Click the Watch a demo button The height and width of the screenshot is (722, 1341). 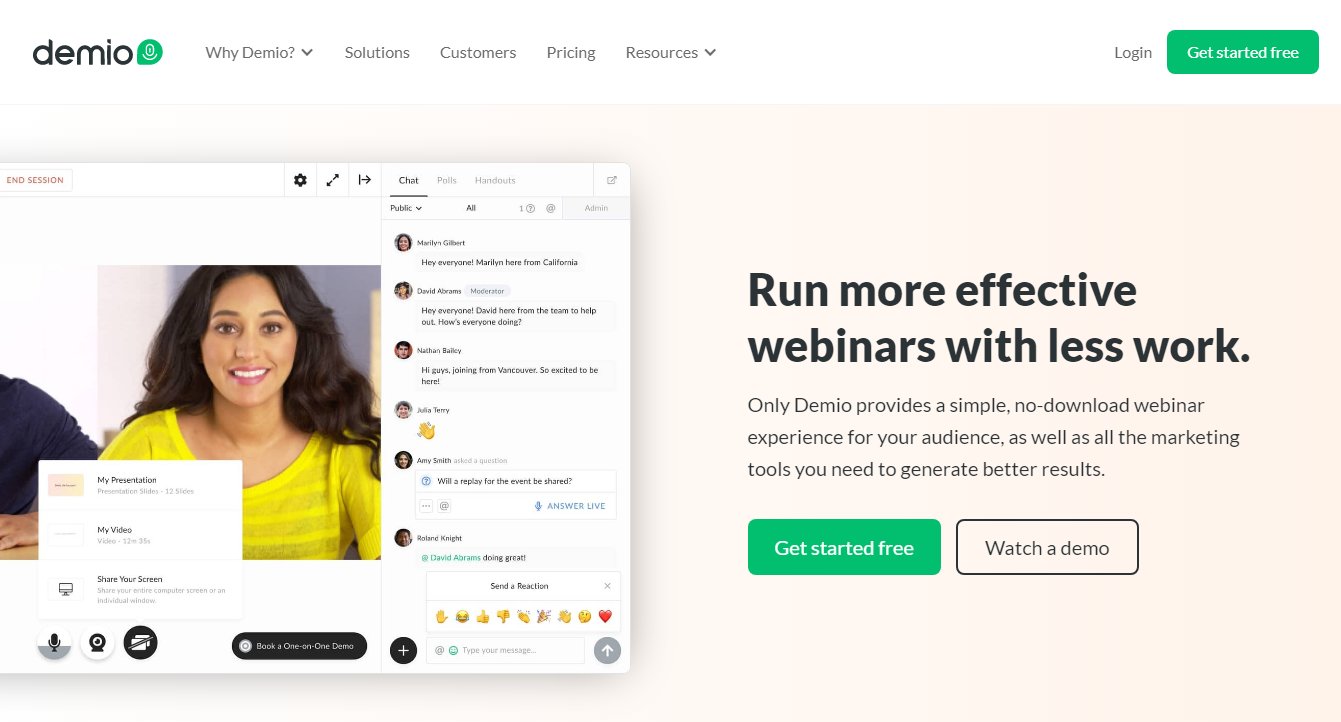tap(1047, 547)
